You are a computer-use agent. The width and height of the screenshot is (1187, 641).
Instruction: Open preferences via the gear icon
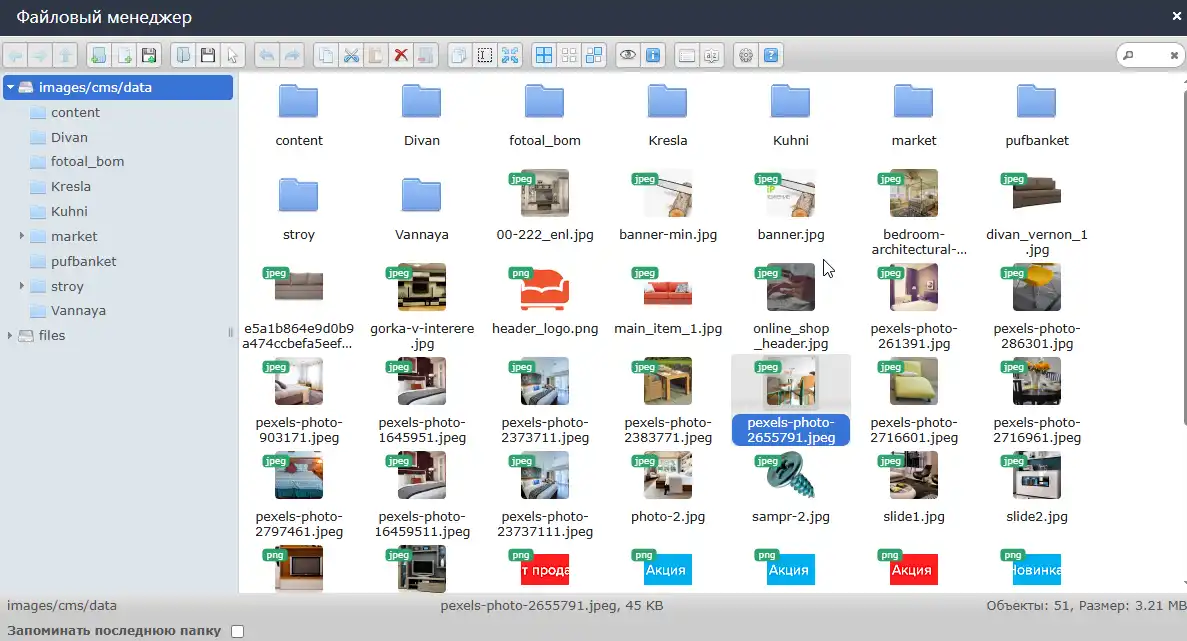(745, 55)
